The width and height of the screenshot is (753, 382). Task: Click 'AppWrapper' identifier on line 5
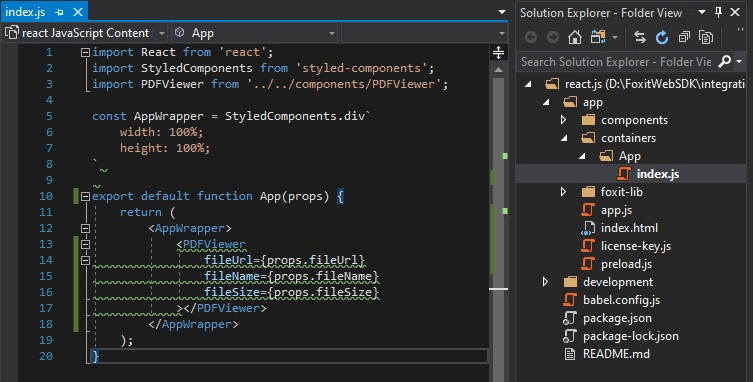pos(169,116)
